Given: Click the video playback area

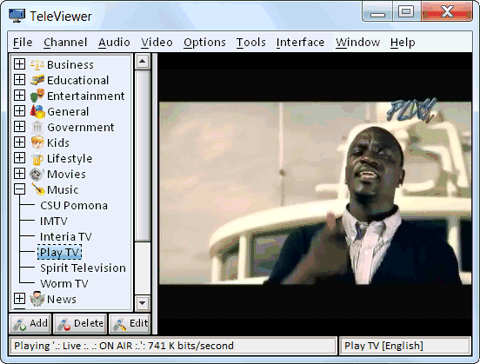Looking at the screenshot, I should tap(315, 194).
